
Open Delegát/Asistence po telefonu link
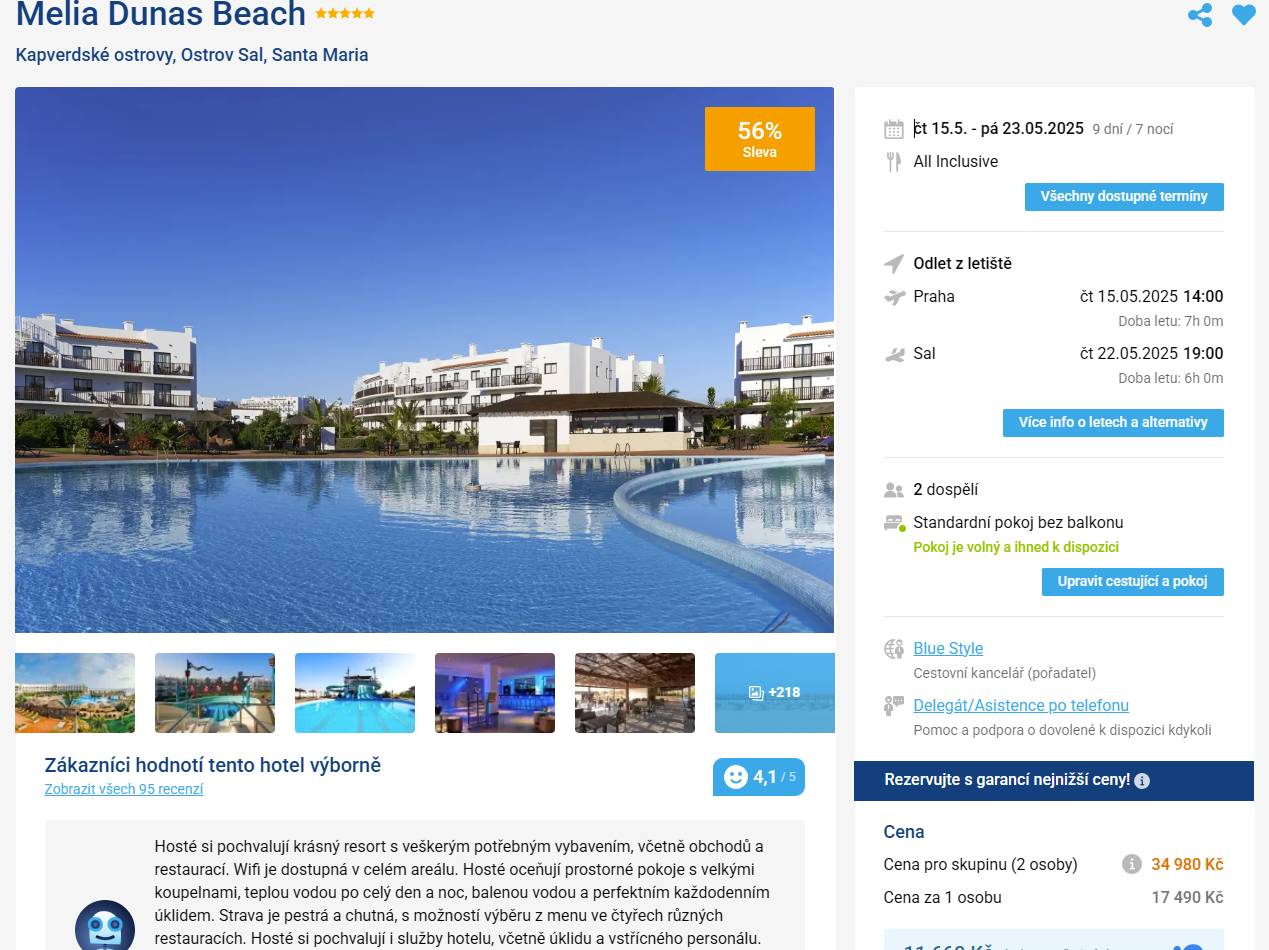[x=1021, y=705]
